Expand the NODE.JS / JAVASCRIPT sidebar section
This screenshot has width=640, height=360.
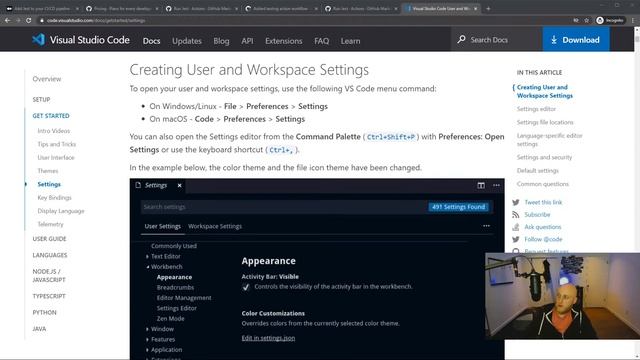[x=49, y=276]
